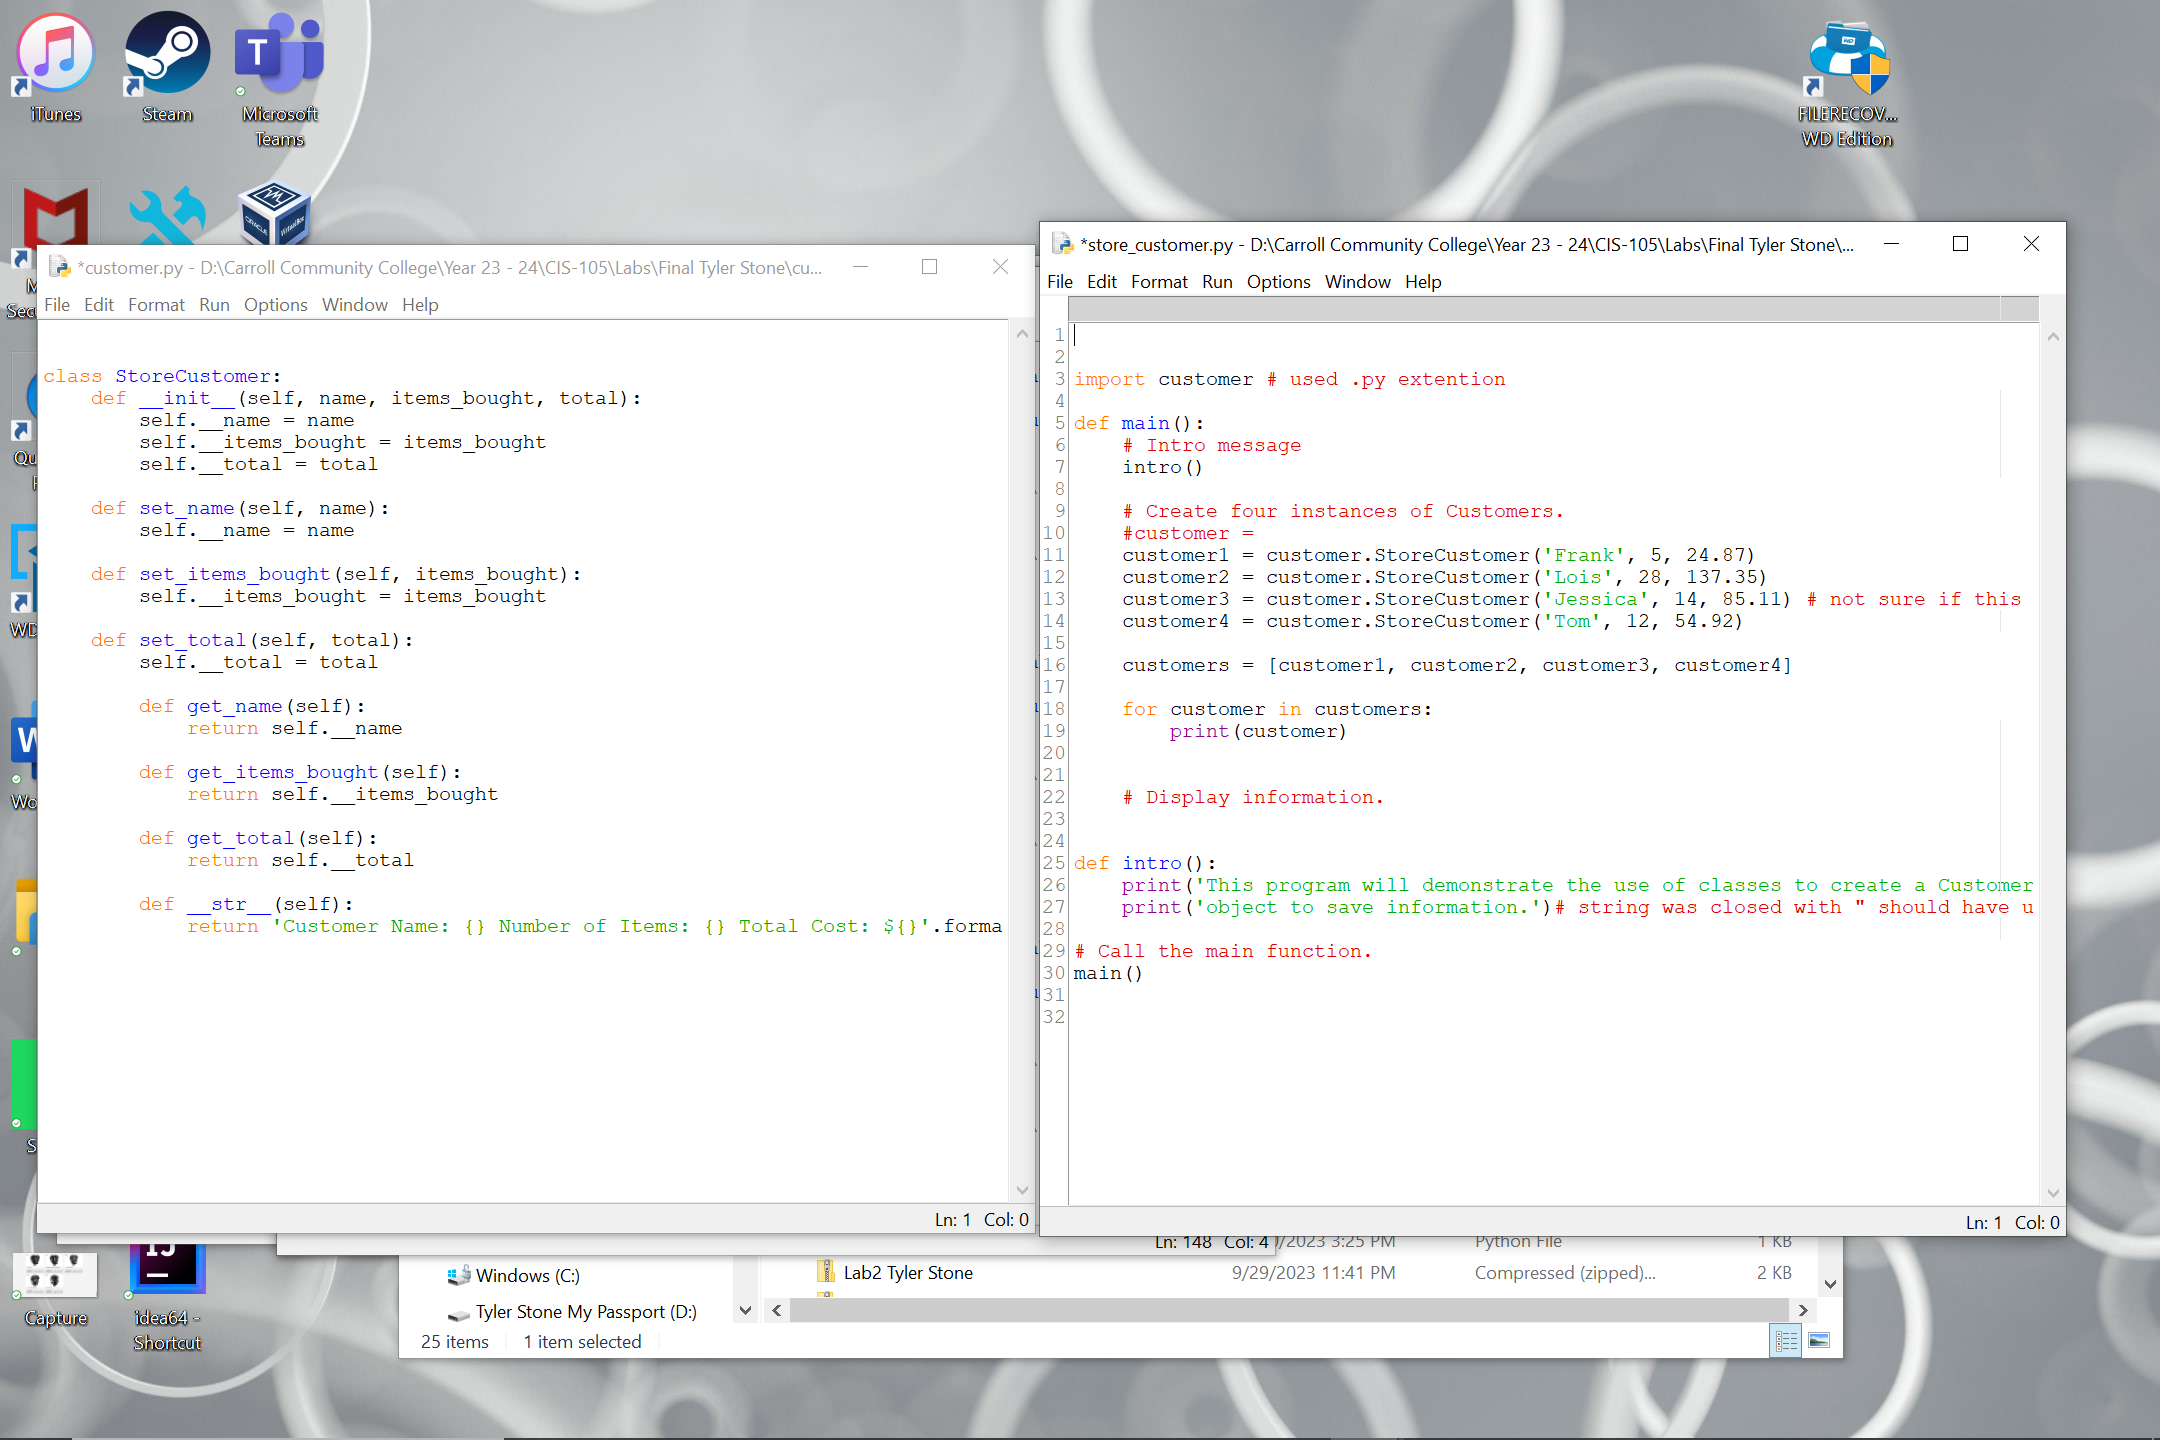
Task: Open Run menu in store_customer.py window
Action: tap(1216, 282)
